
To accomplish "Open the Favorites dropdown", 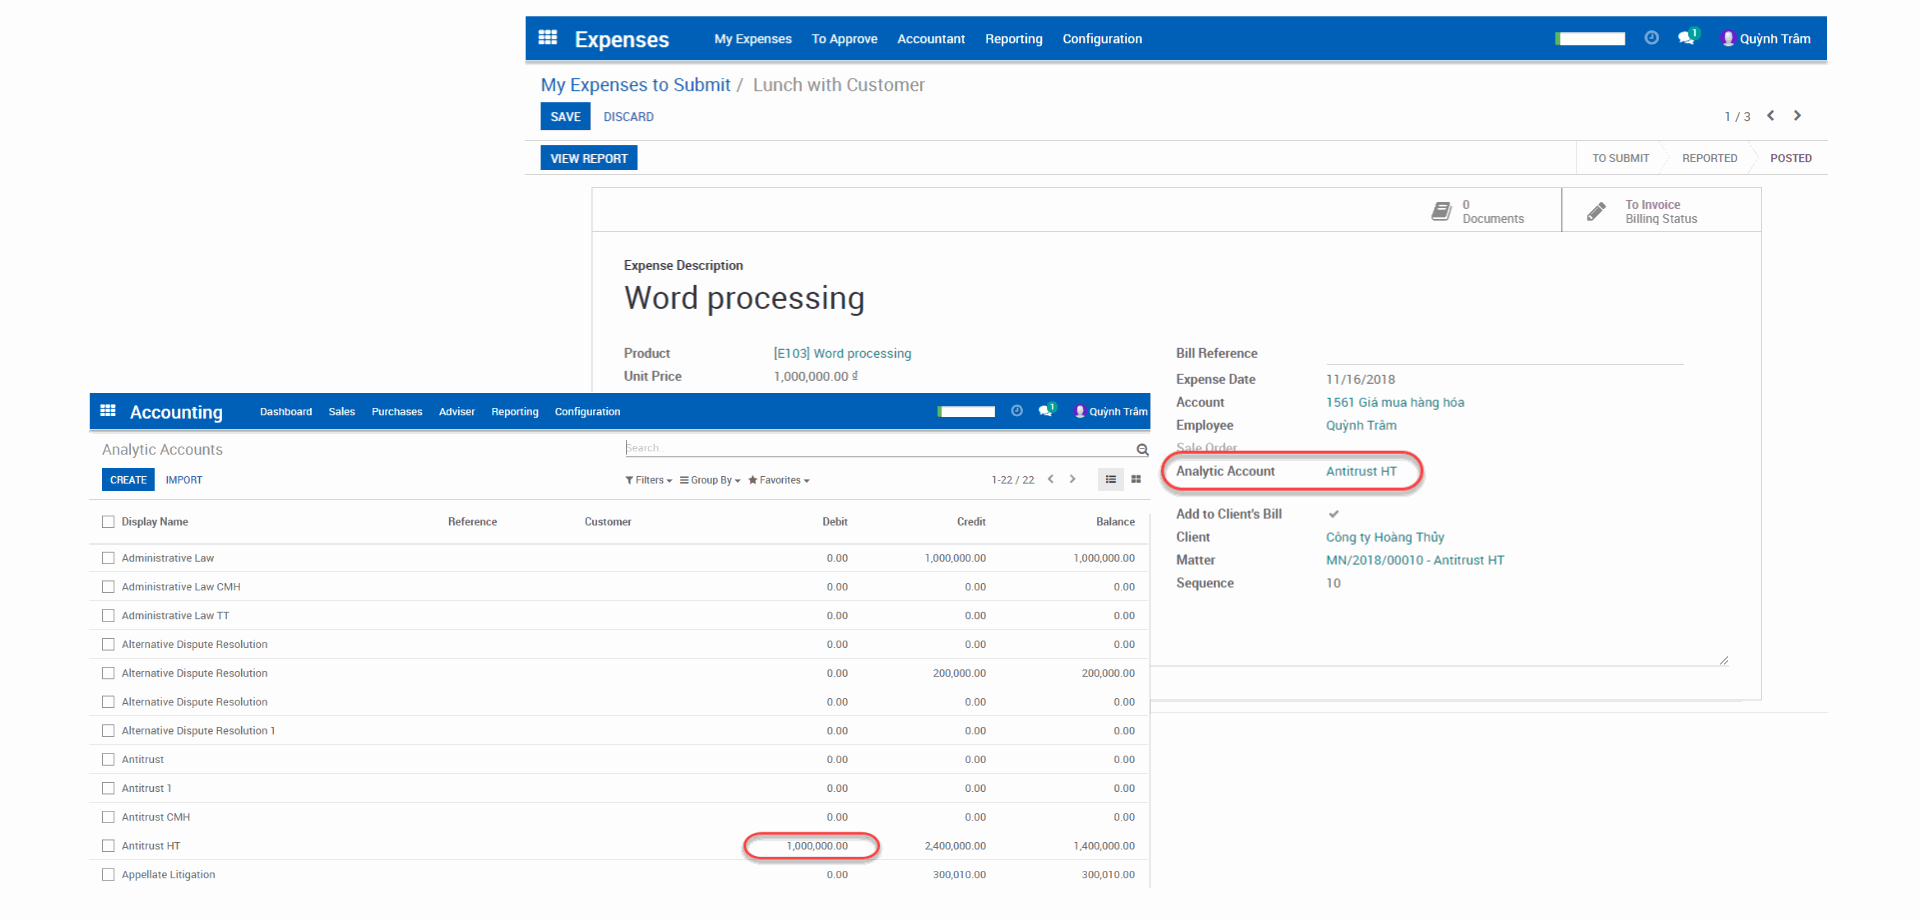I will pyautogui.click(x=779, y=480).
